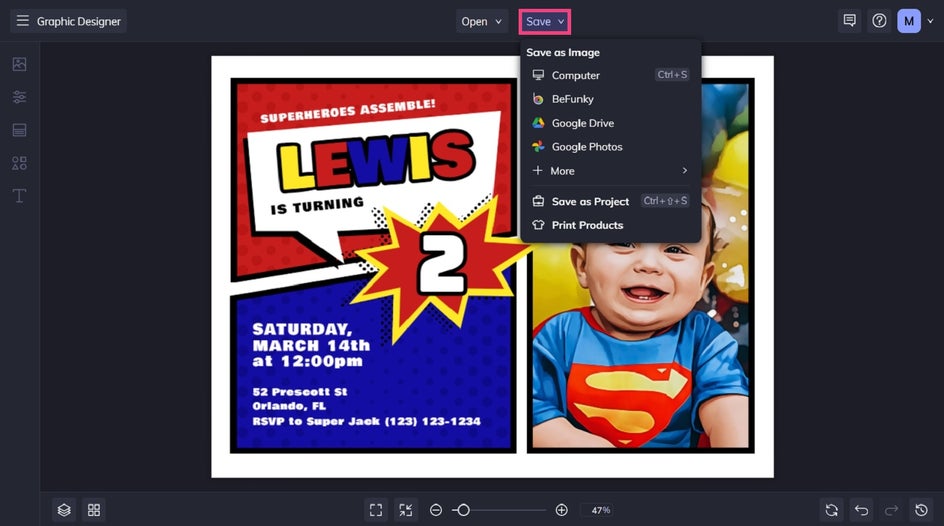Fit canvas to screen
Screen dimensions: 944x526
tap(376, 510)
